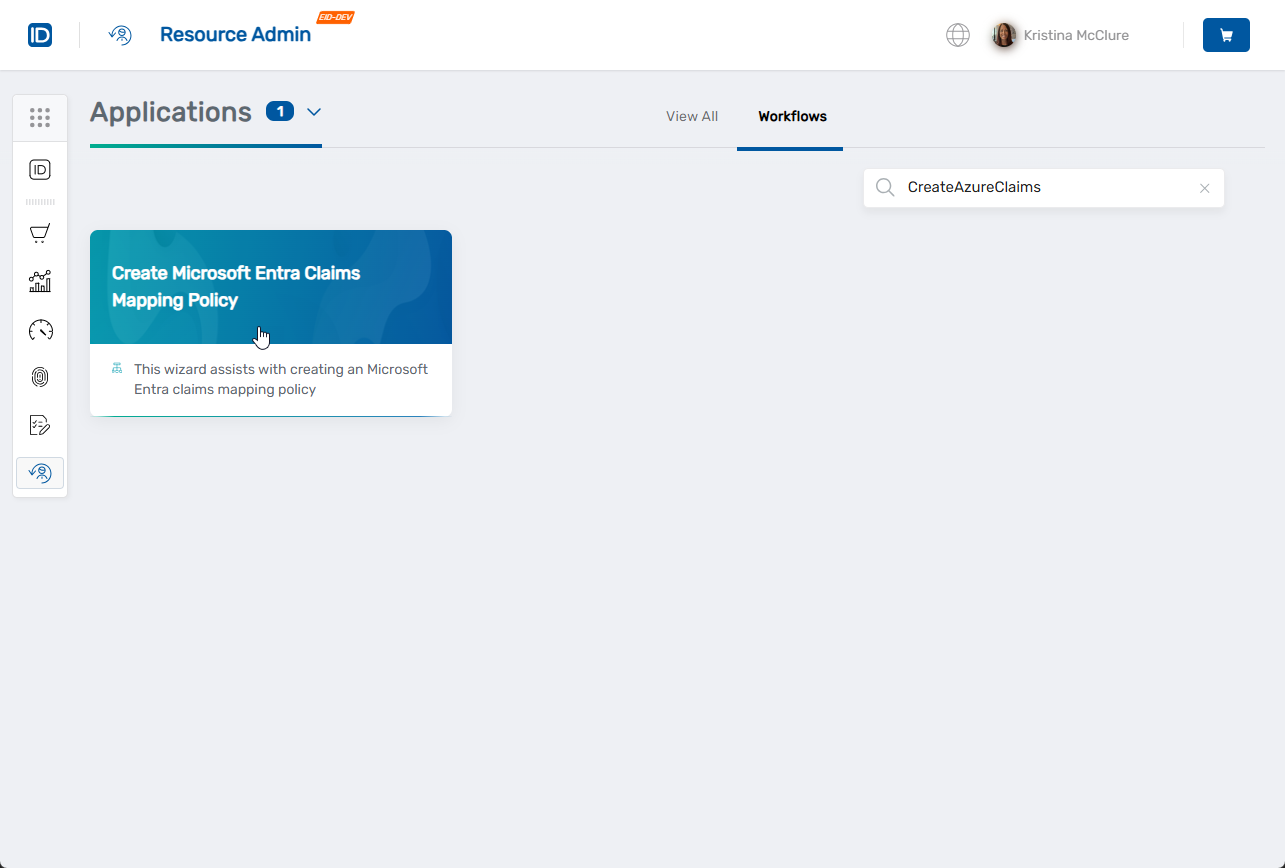Open the dashboard gauge icon in the sidebar
The width and height of the screenshot is (1285, 868).
[x=40, y=329]
